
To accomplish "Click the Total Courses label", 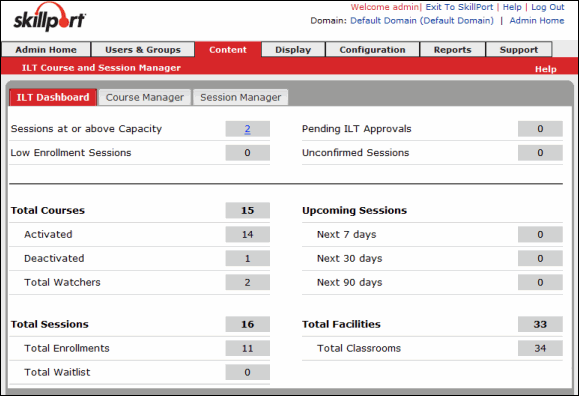I will [x=48, y=210].
